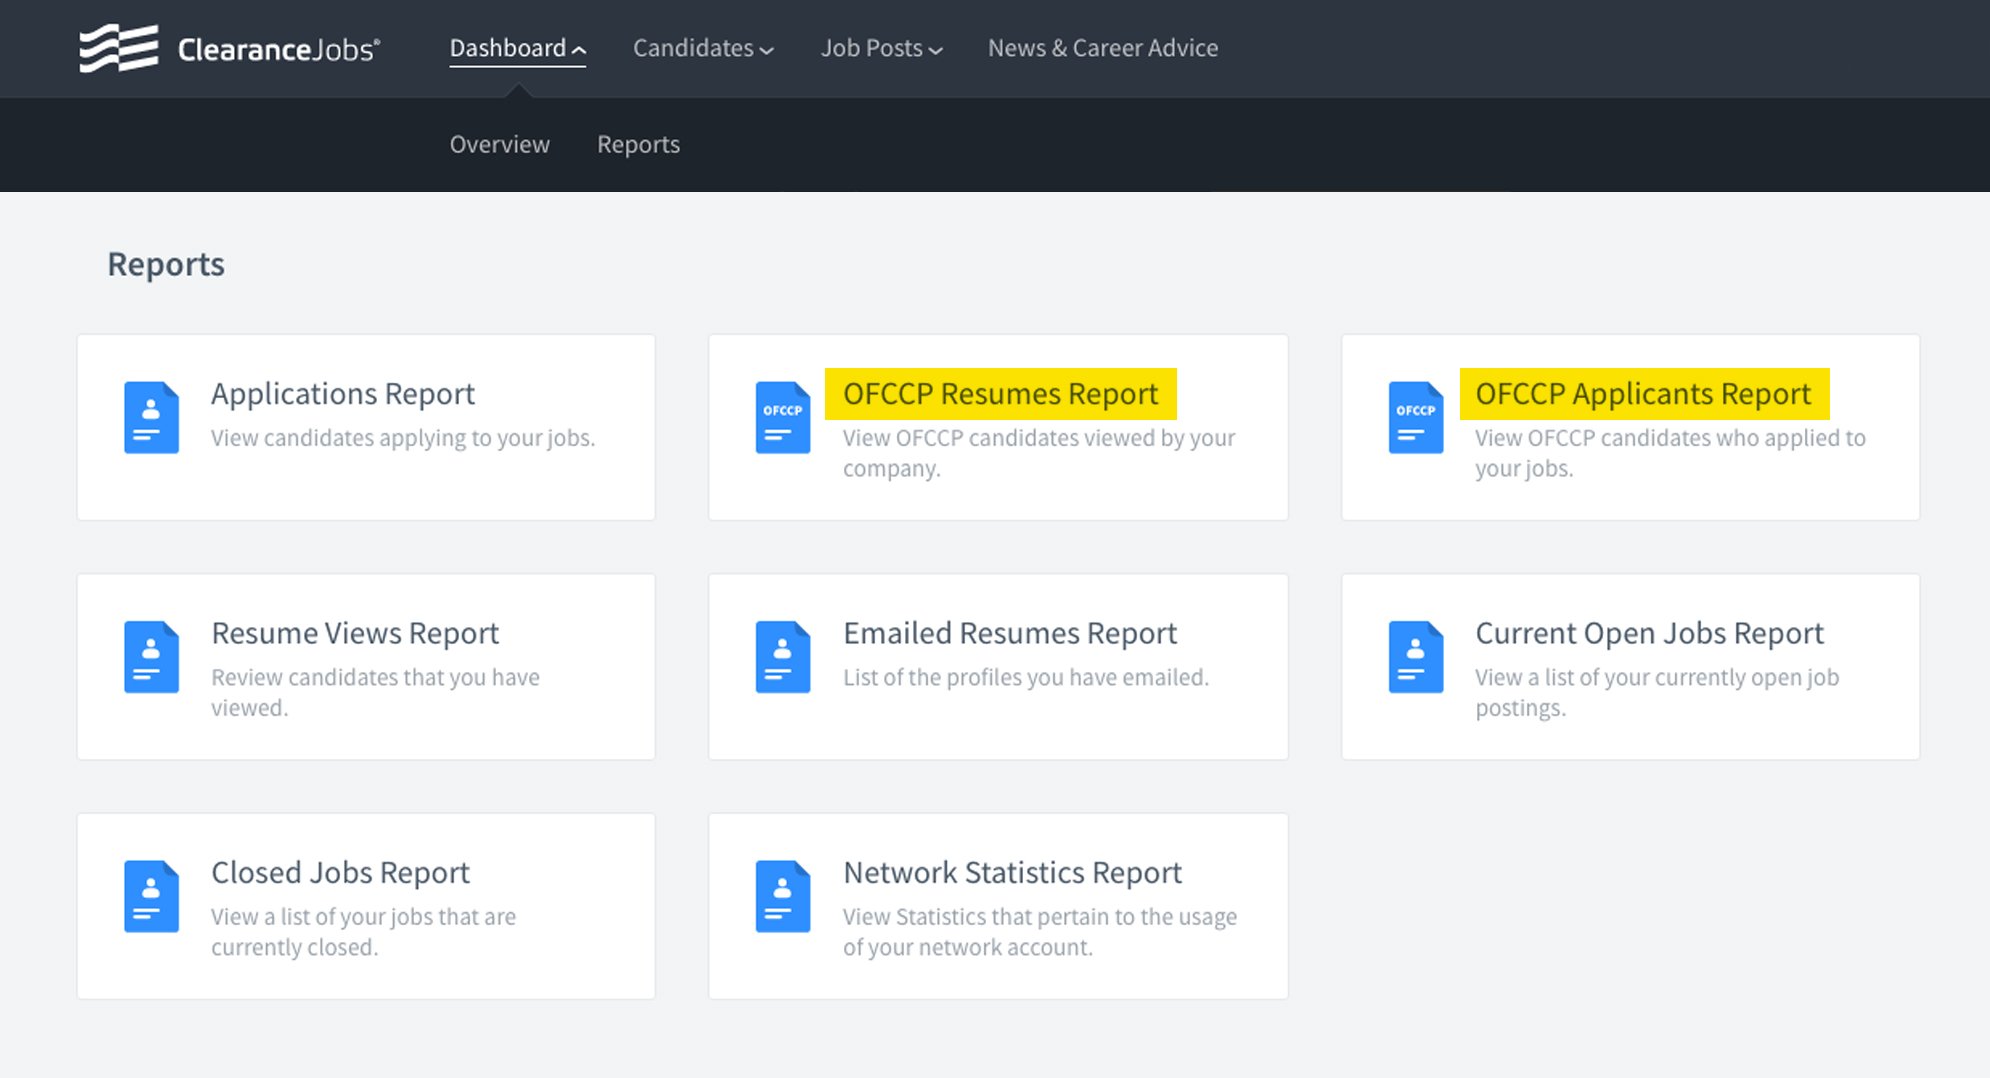Viewport: 1990px width, 1078px height.
Task: Open the highlighted OFCCP Resumes Report title
Action: [1000, 394]
